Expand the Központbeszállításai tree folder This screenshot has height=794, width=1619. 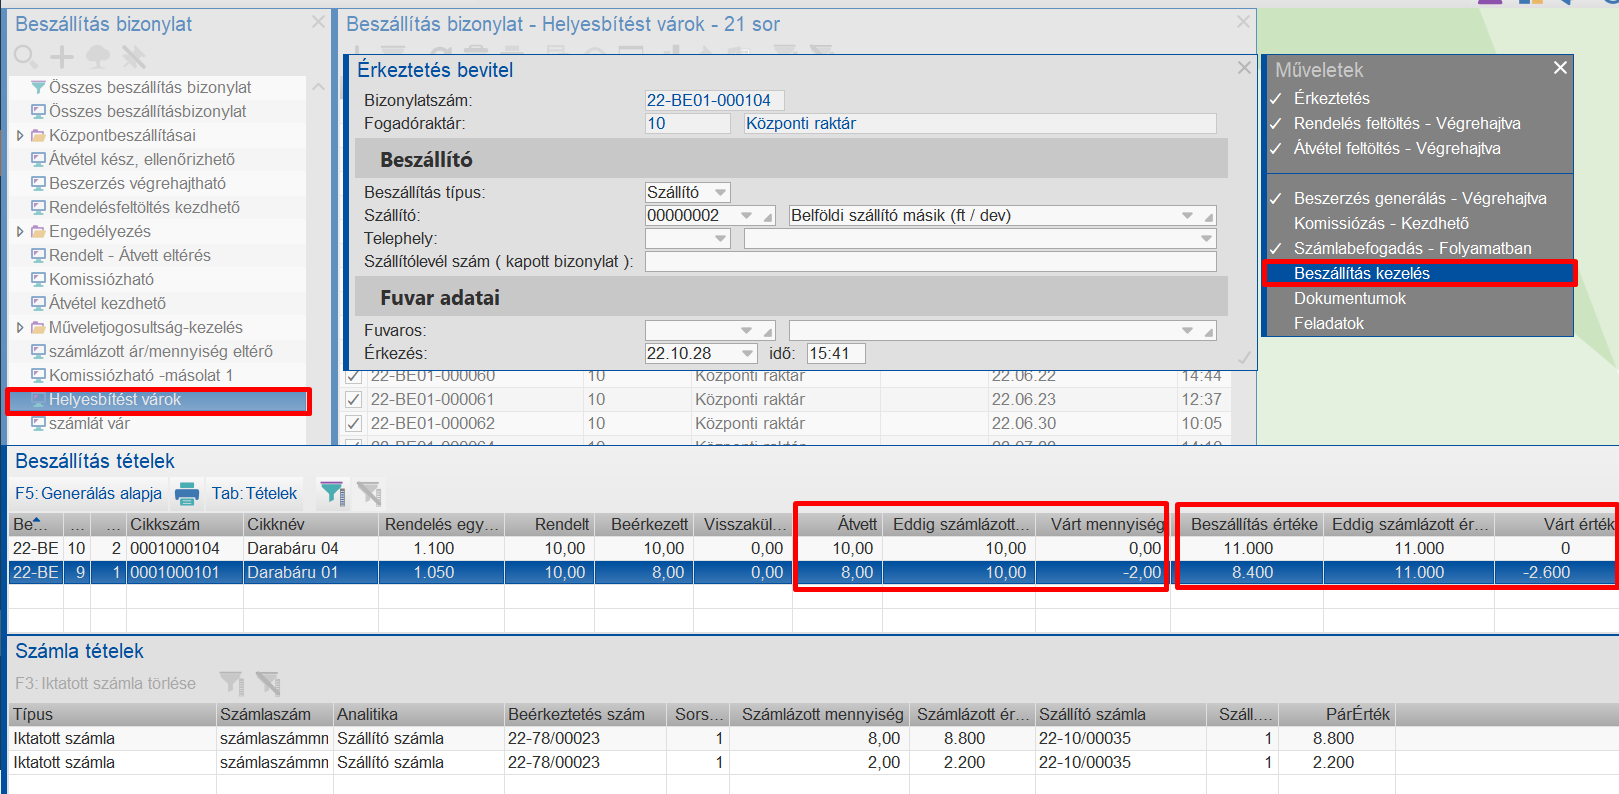20,136
